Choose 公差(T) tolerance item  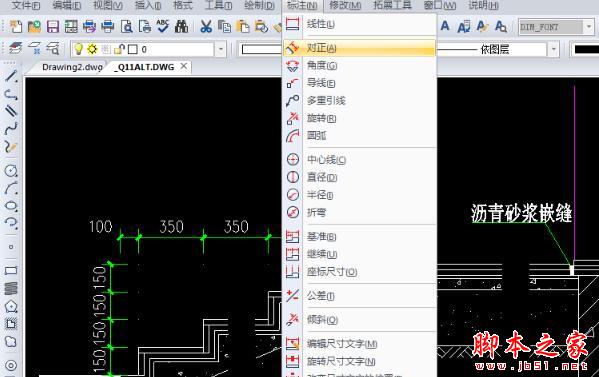click(359, 296)
